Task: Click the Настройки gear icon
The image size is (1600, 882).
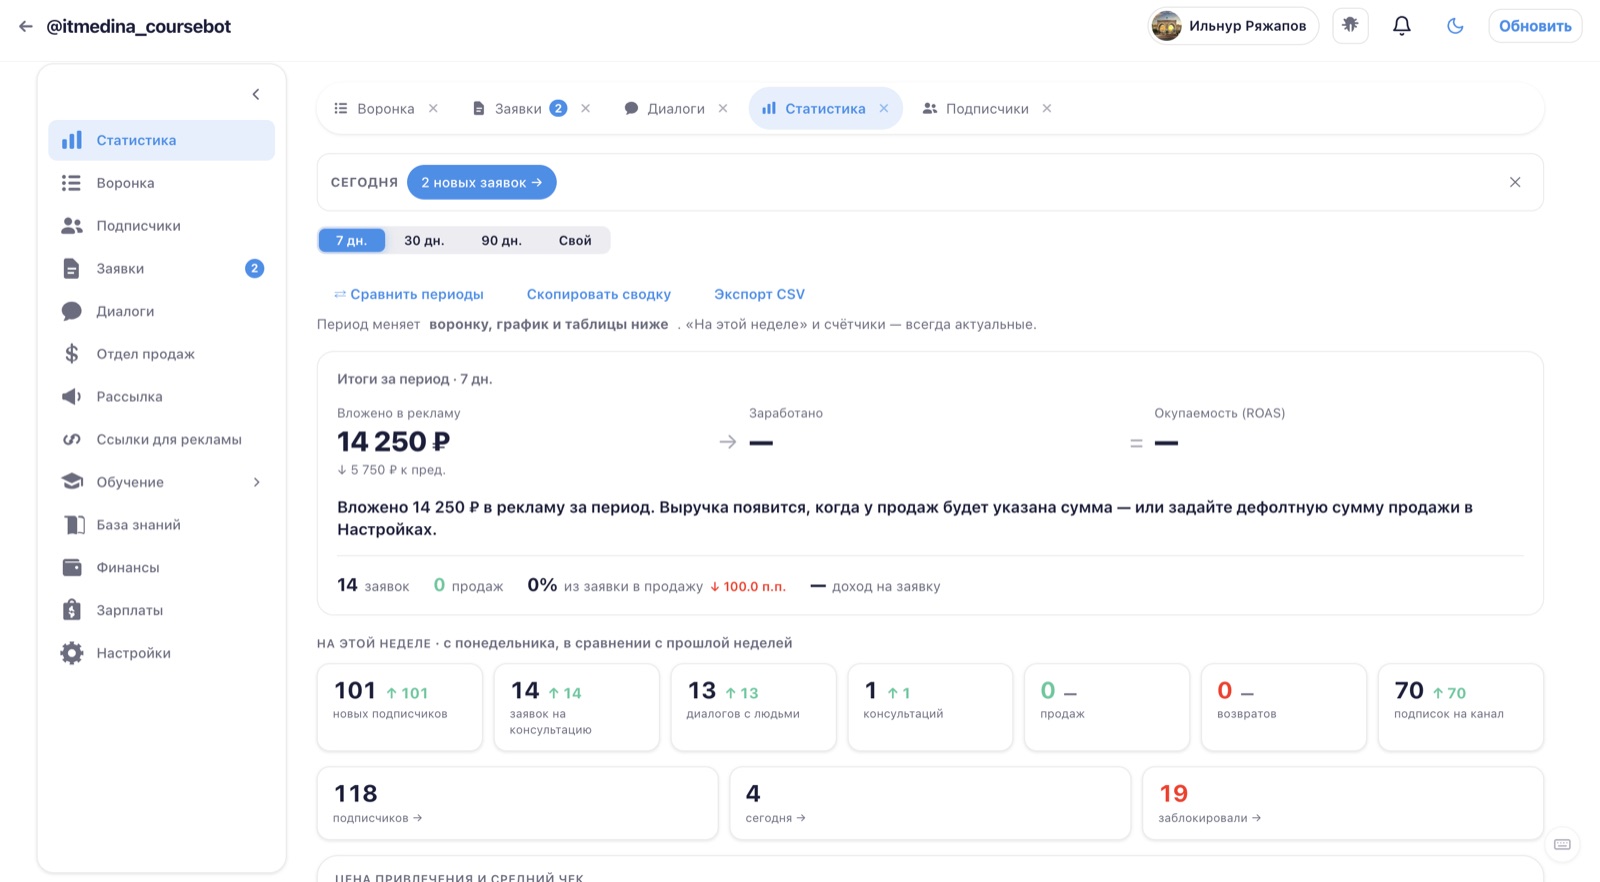Action: (71, 653)
